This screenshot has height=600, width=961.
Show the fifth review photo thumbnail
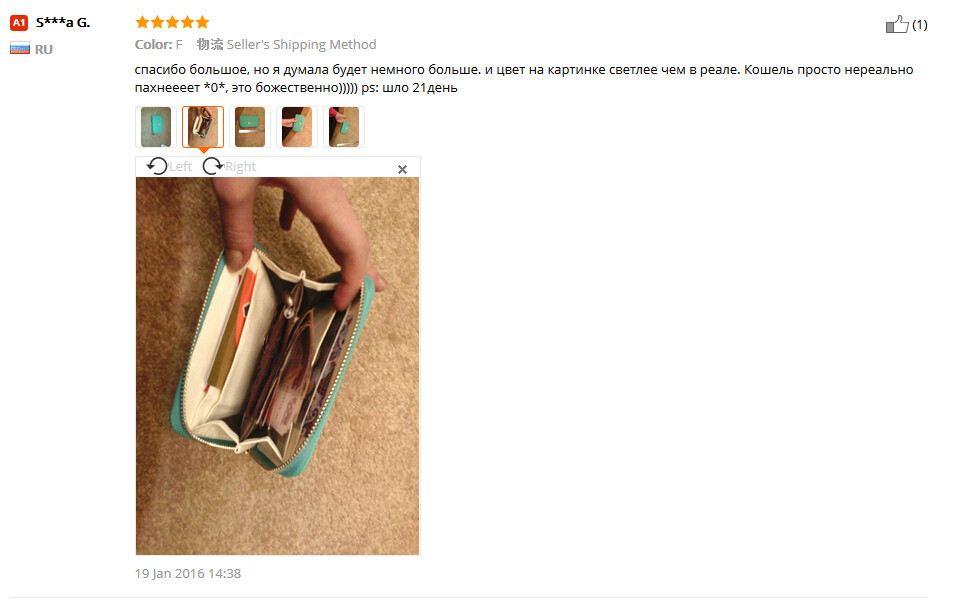(344, 127)
